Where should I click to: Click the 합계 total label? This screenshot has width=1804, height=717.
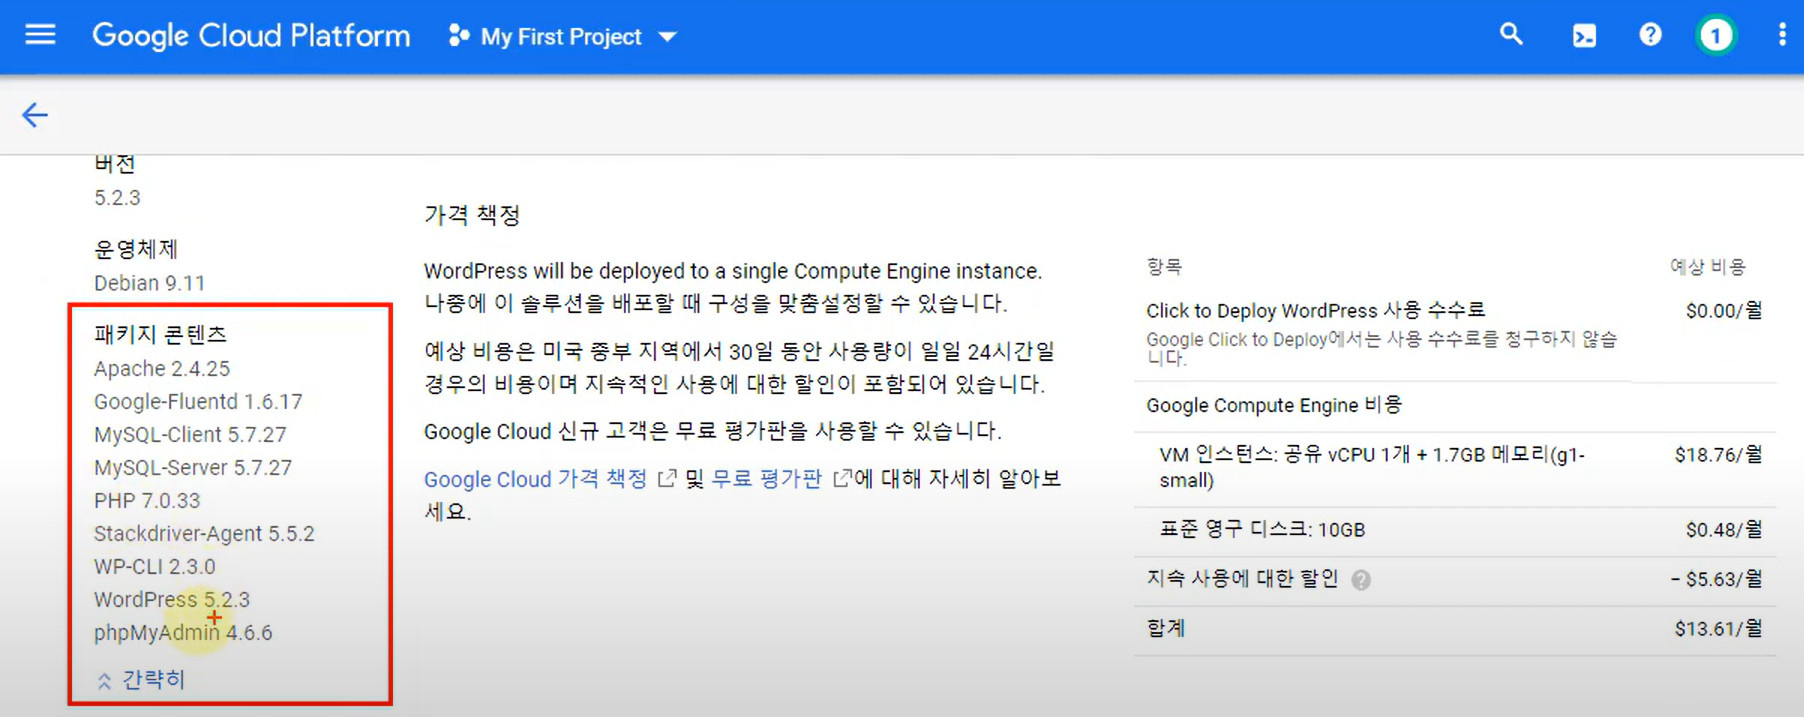pos(1166,629)
